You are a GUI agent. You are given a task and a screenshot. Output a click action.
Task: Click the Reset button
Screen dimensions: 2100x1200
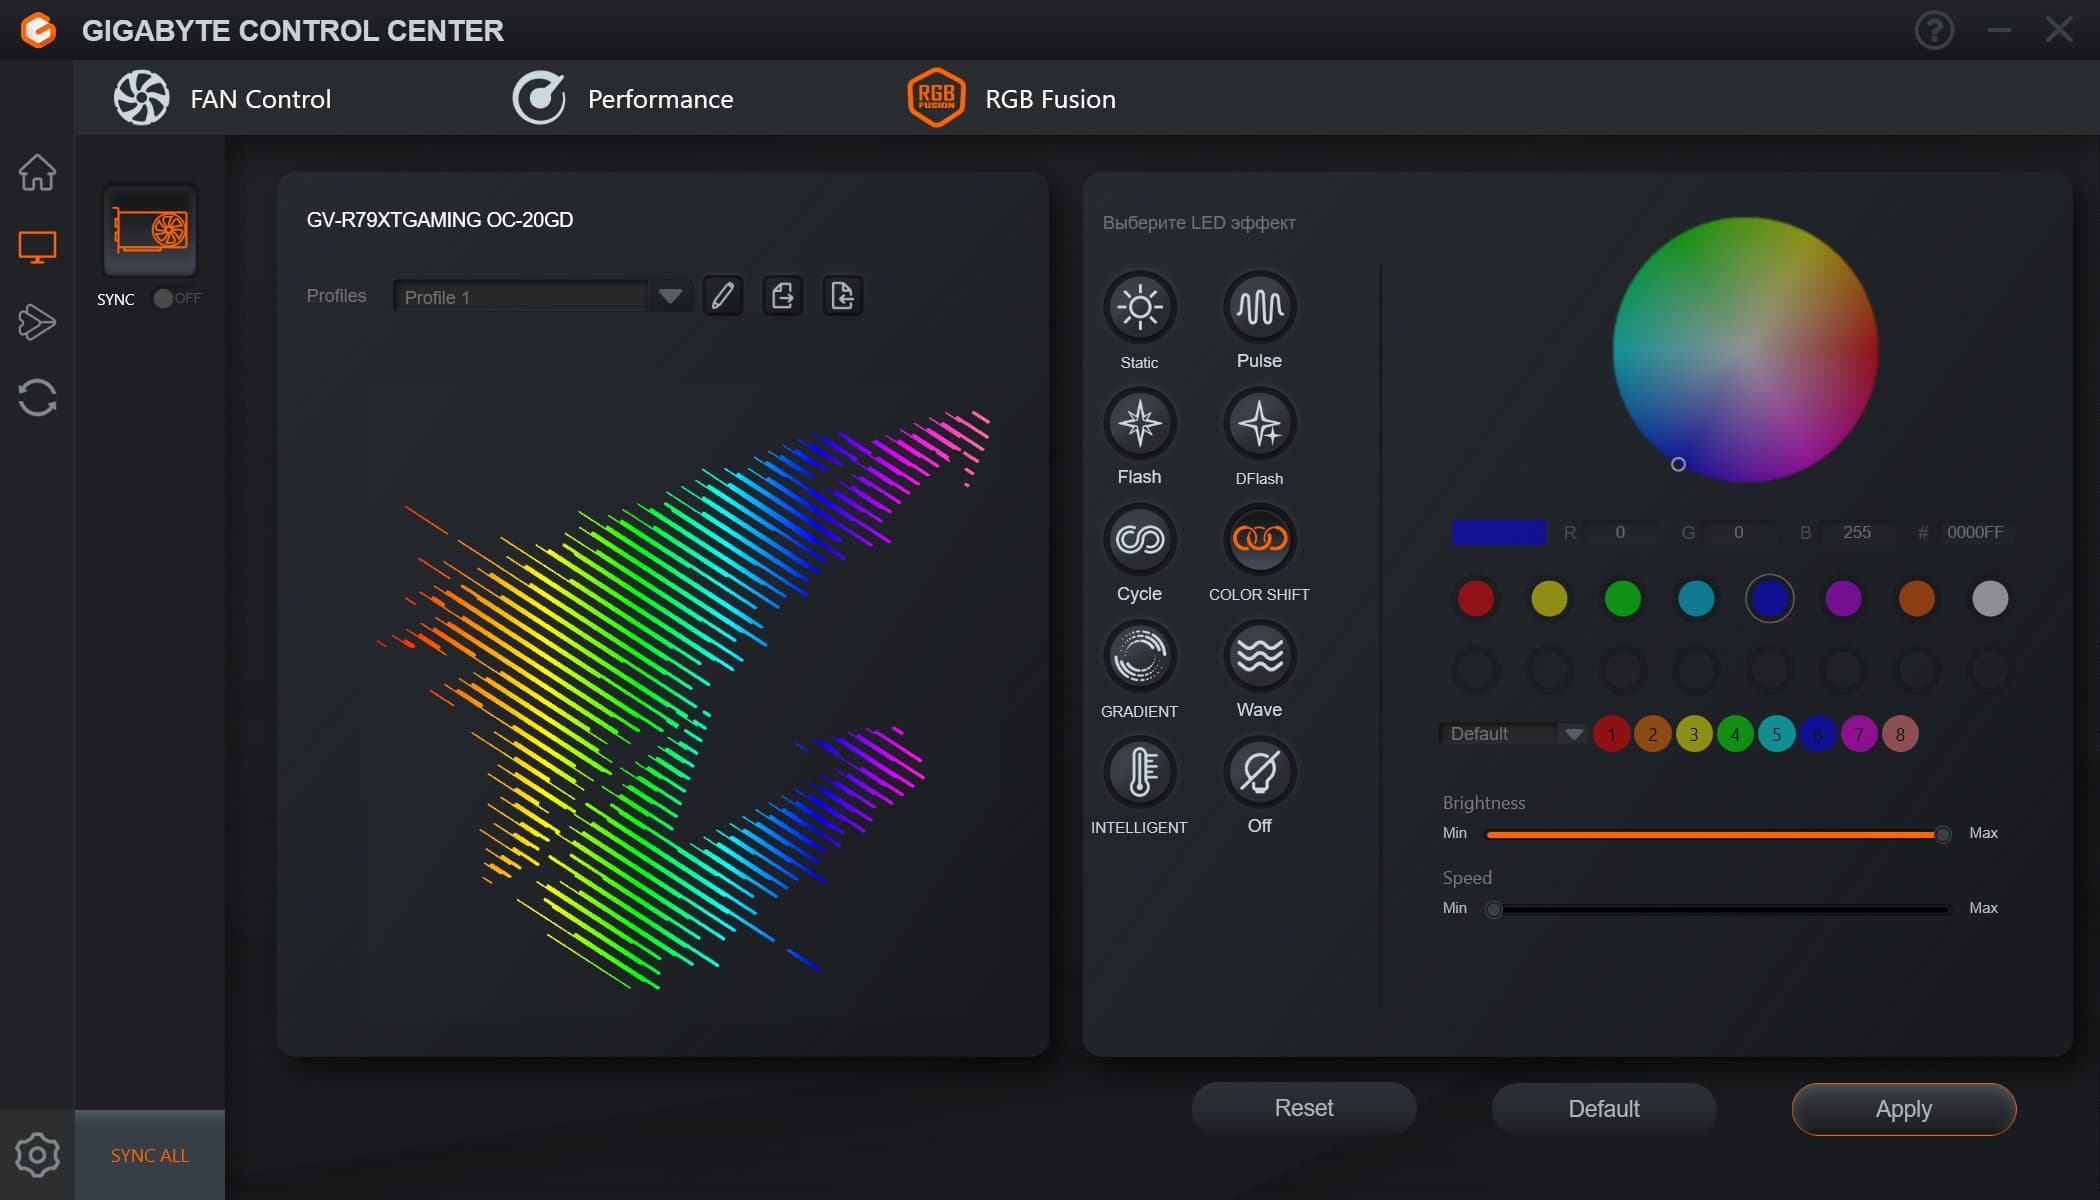[1303, 1108]
